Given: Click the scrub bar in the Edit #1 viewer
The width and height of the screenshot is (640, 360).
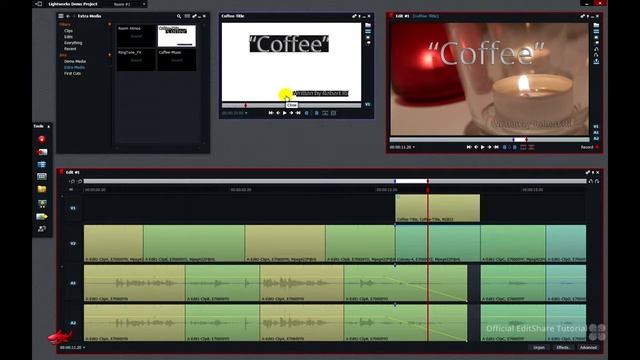Looking at the screenshot, I should pos(490,140).
